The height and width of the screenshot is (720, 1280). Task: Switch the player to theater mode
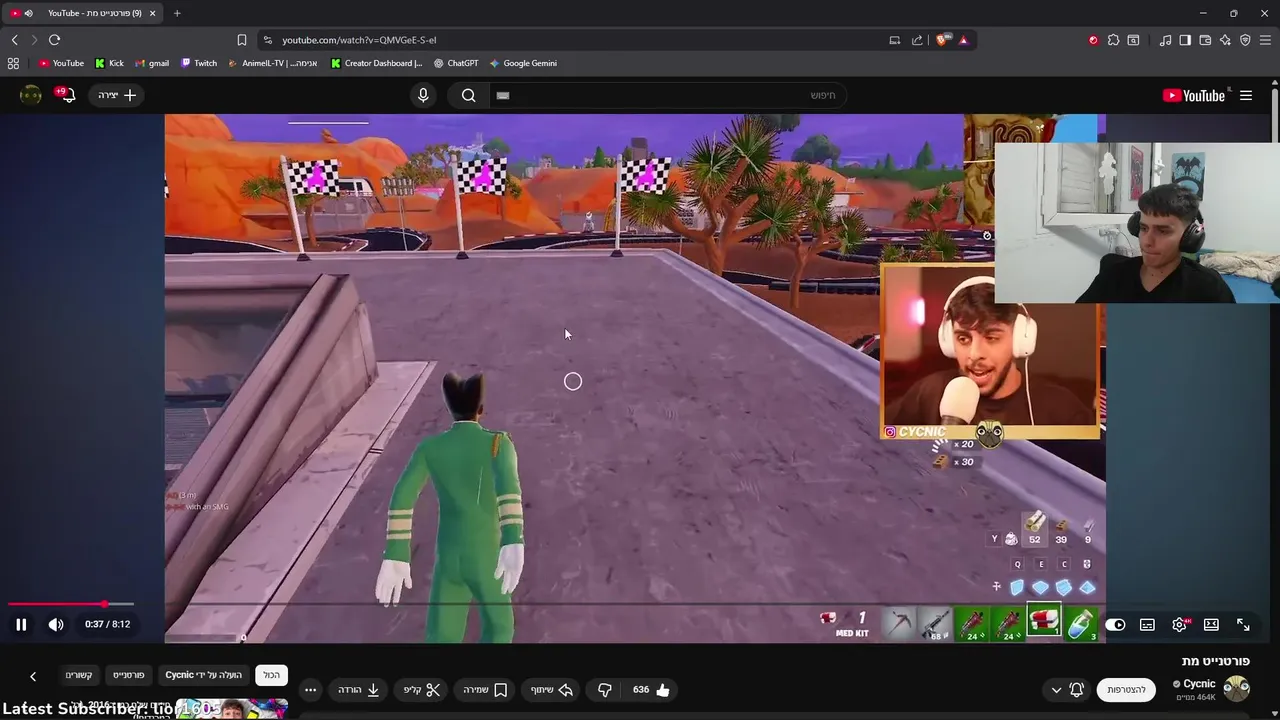[x=1211, y=624]
